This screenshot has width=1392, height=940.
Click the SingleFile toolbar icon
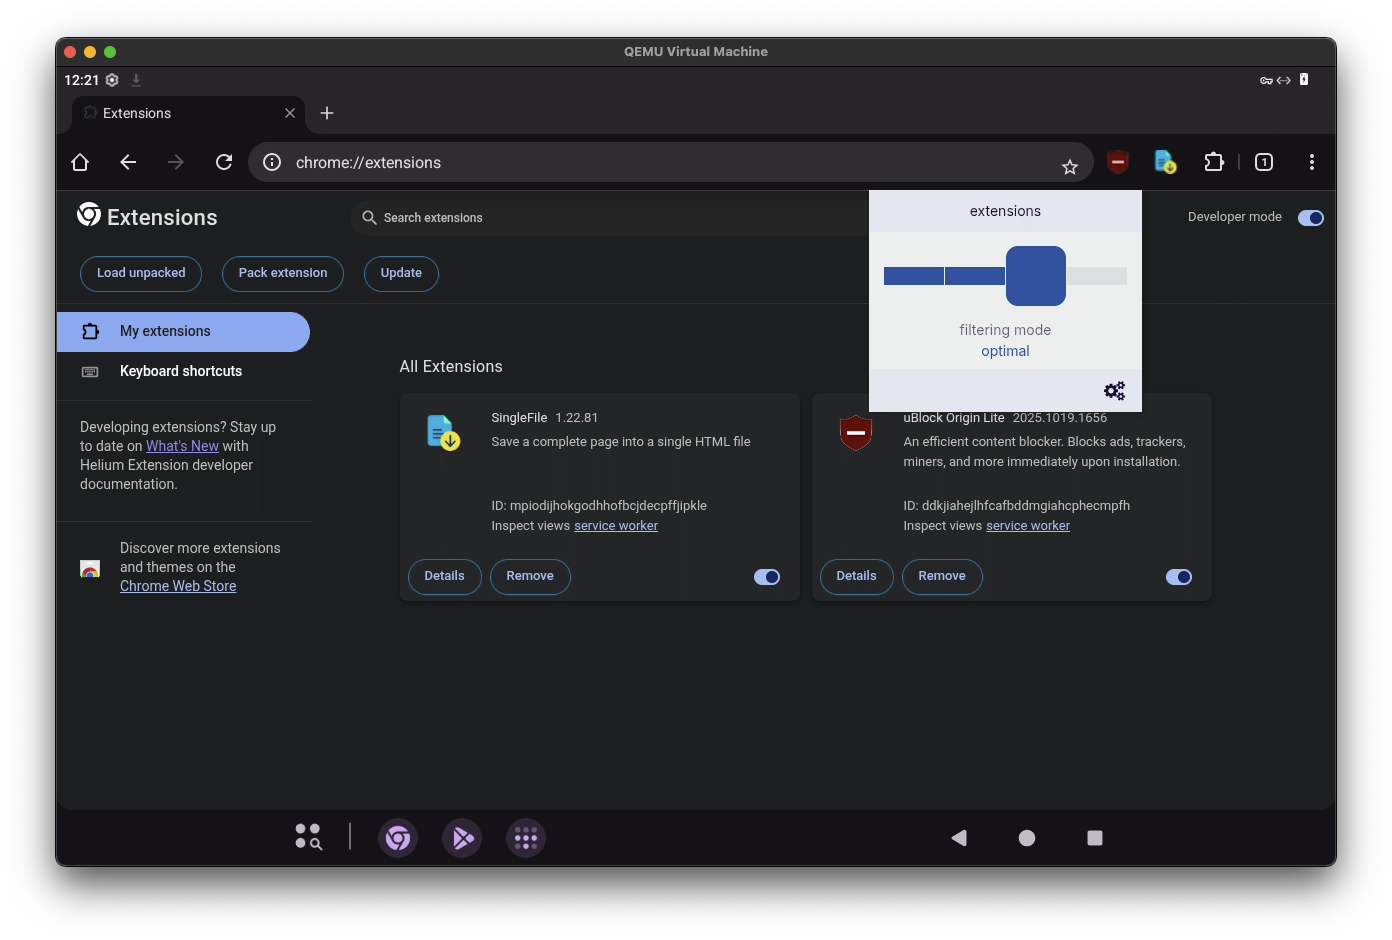[x=1165, y=162]
